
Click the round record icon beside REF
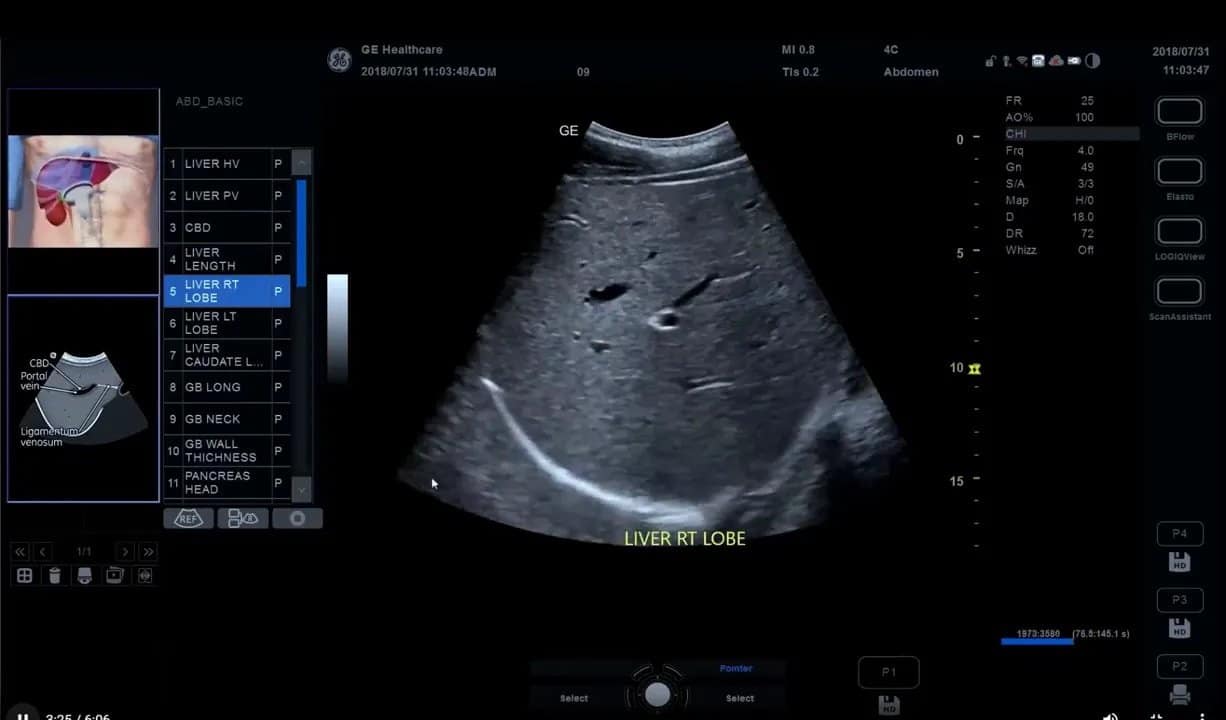click(x=297, y=518)
